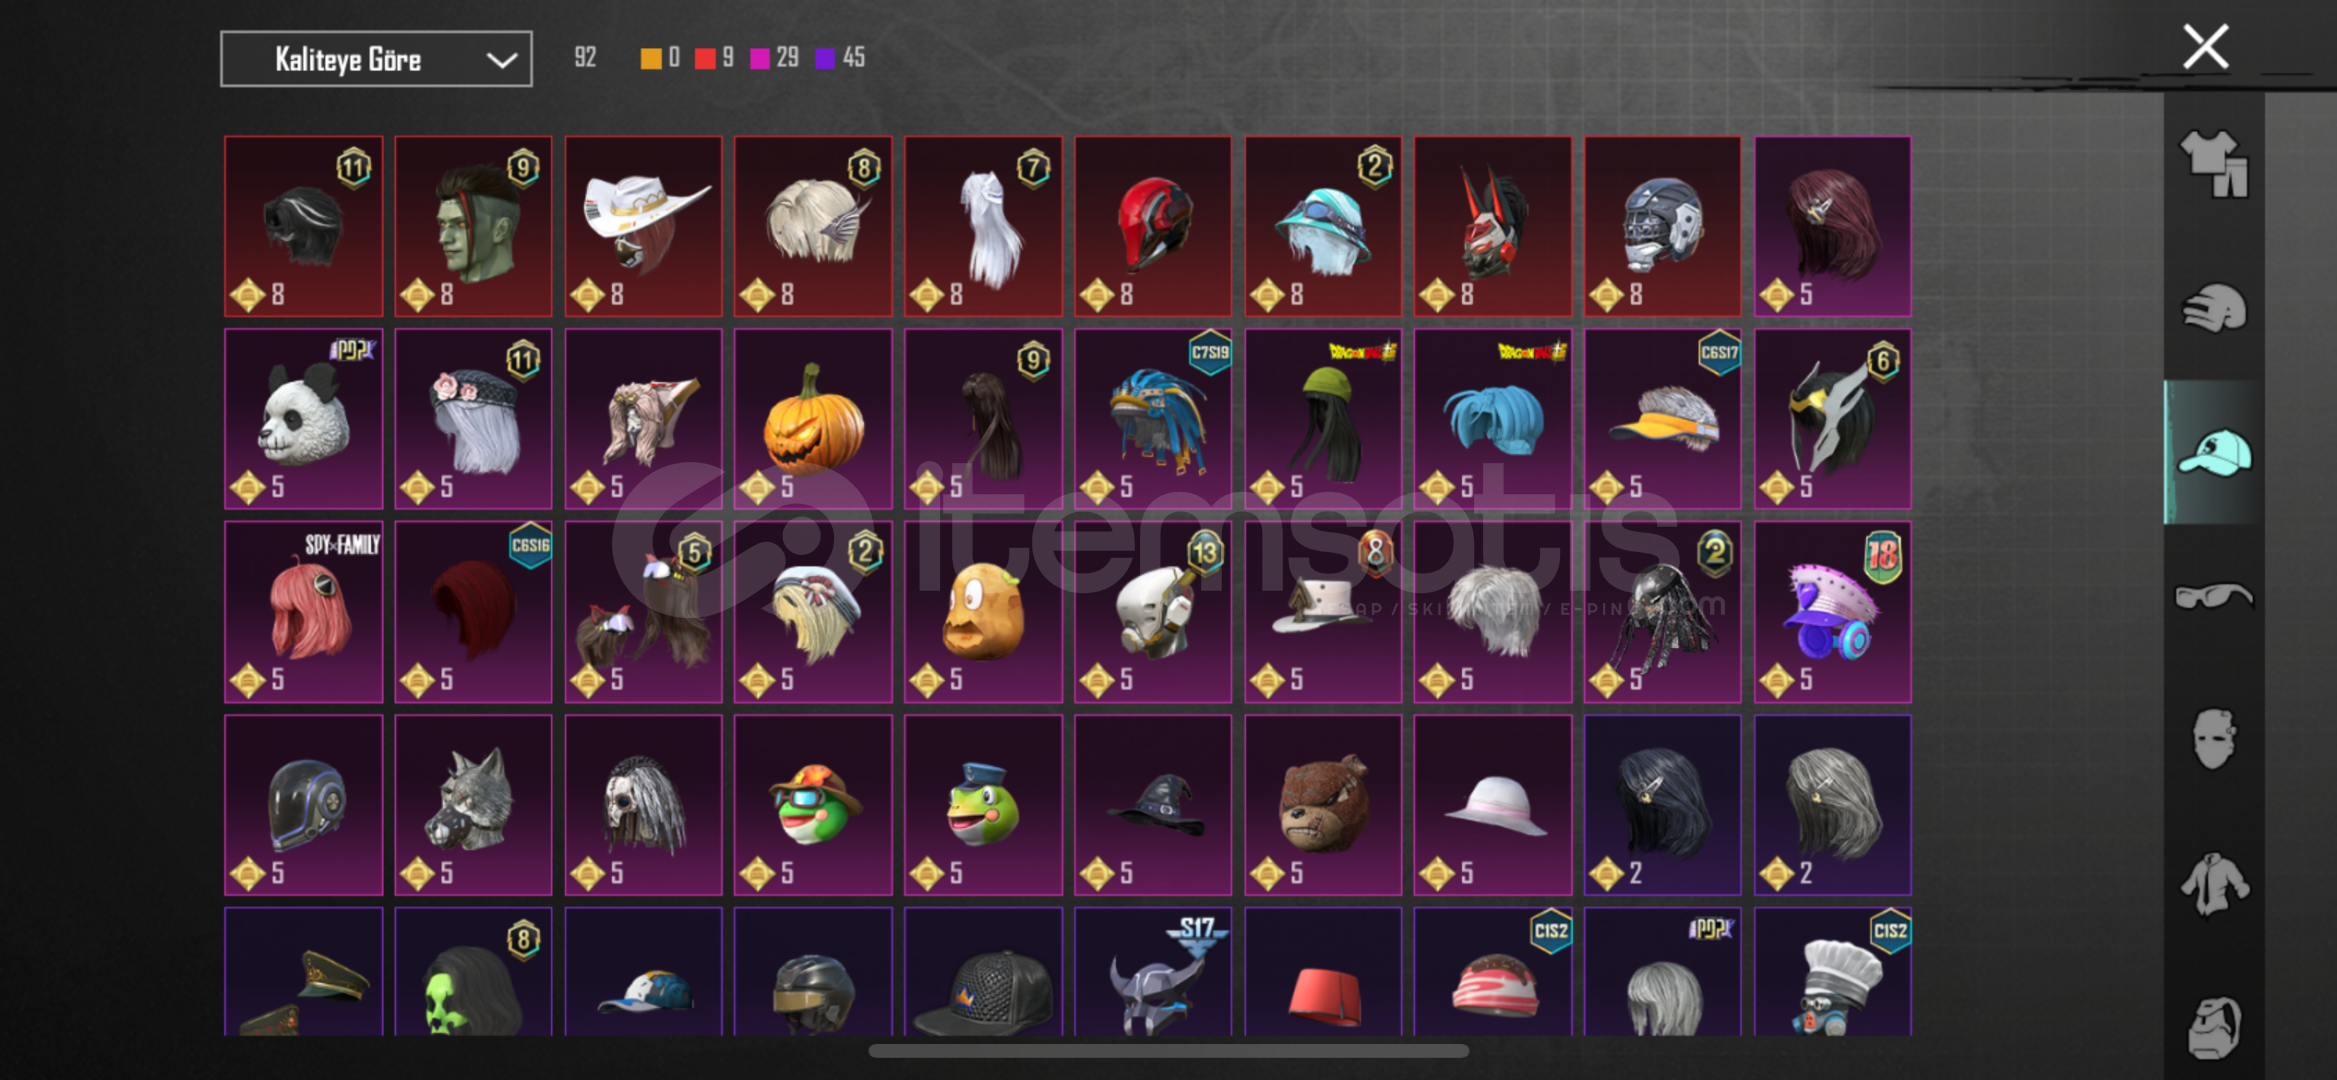Click the horizontal scrollbar at bottom
Image resolution: width=2337 pixels, height=1080 pixels.
(1168, 1051)
